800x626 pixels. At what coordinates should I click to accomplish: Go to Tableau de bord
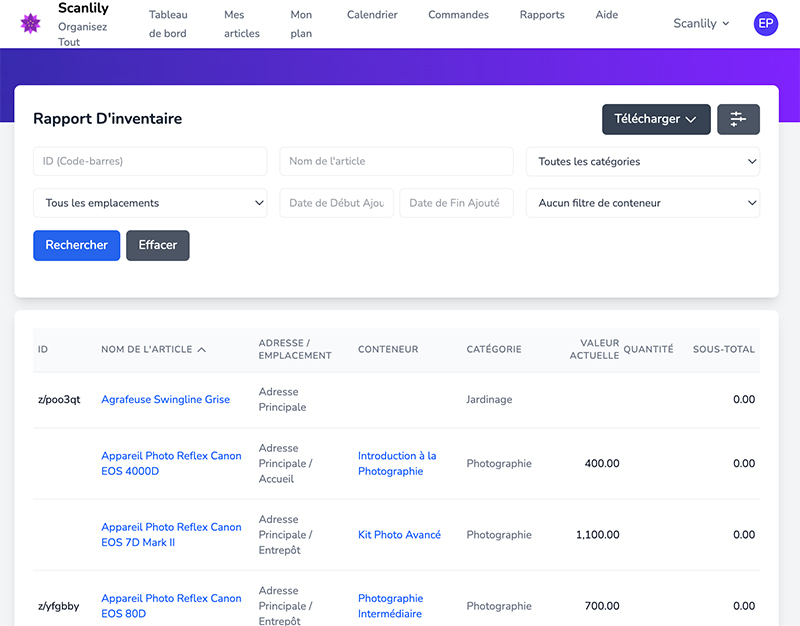pyautogui.click(x=168, y=24)
